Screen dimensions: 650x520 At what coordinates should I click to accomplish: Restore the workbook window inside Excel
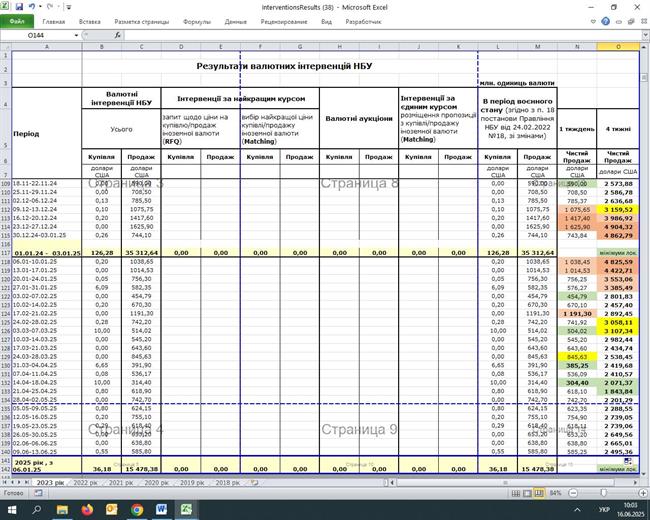pos(631,22)
